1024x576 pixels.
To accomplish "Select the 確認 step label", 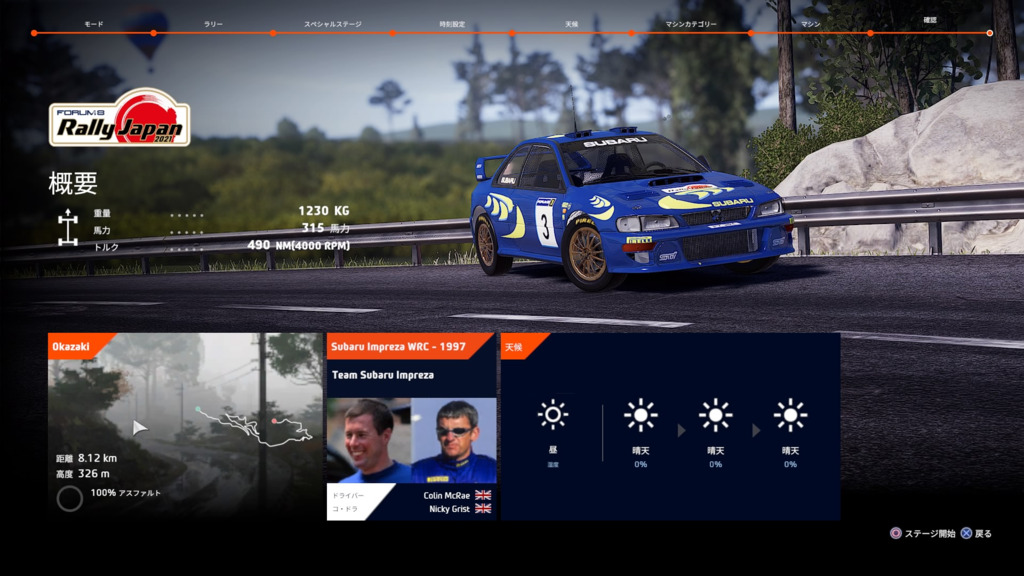I will (x=930, y=20).
